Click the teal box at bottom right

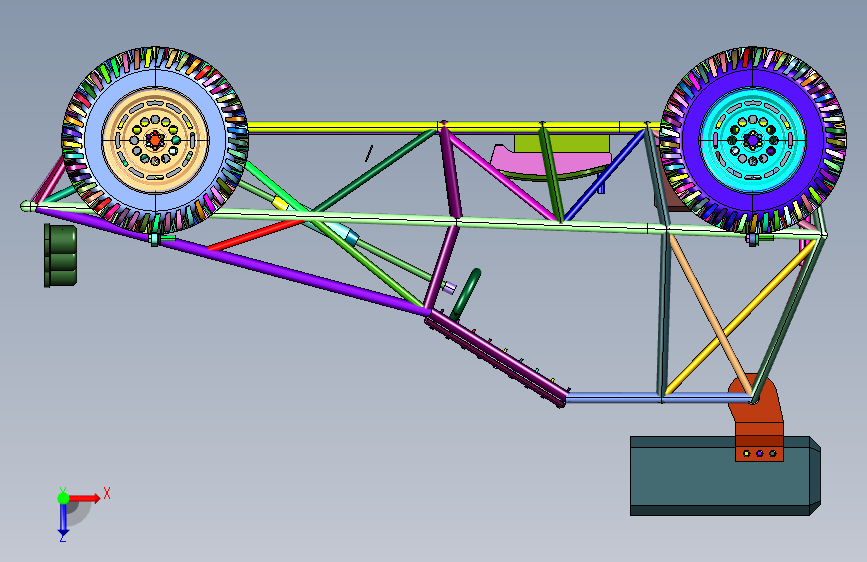point(725,476)
